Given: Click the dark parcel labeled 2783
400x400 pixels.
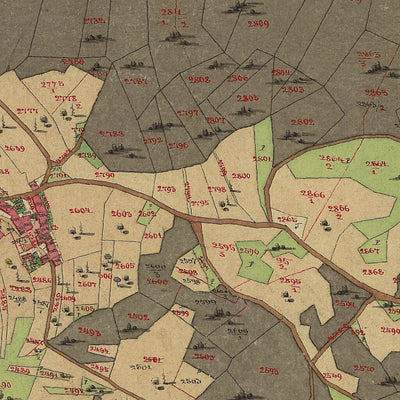Looking at the screenshot, I should point(112,134).
